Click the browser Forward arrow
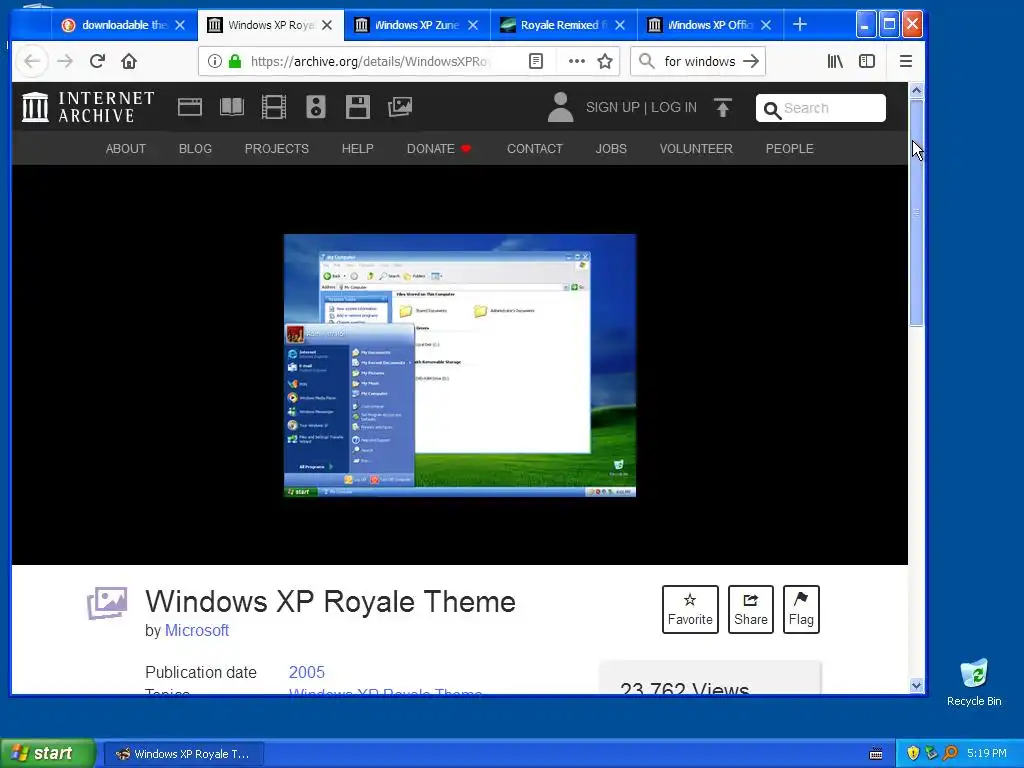1024x768 pixels. [65, 61]
